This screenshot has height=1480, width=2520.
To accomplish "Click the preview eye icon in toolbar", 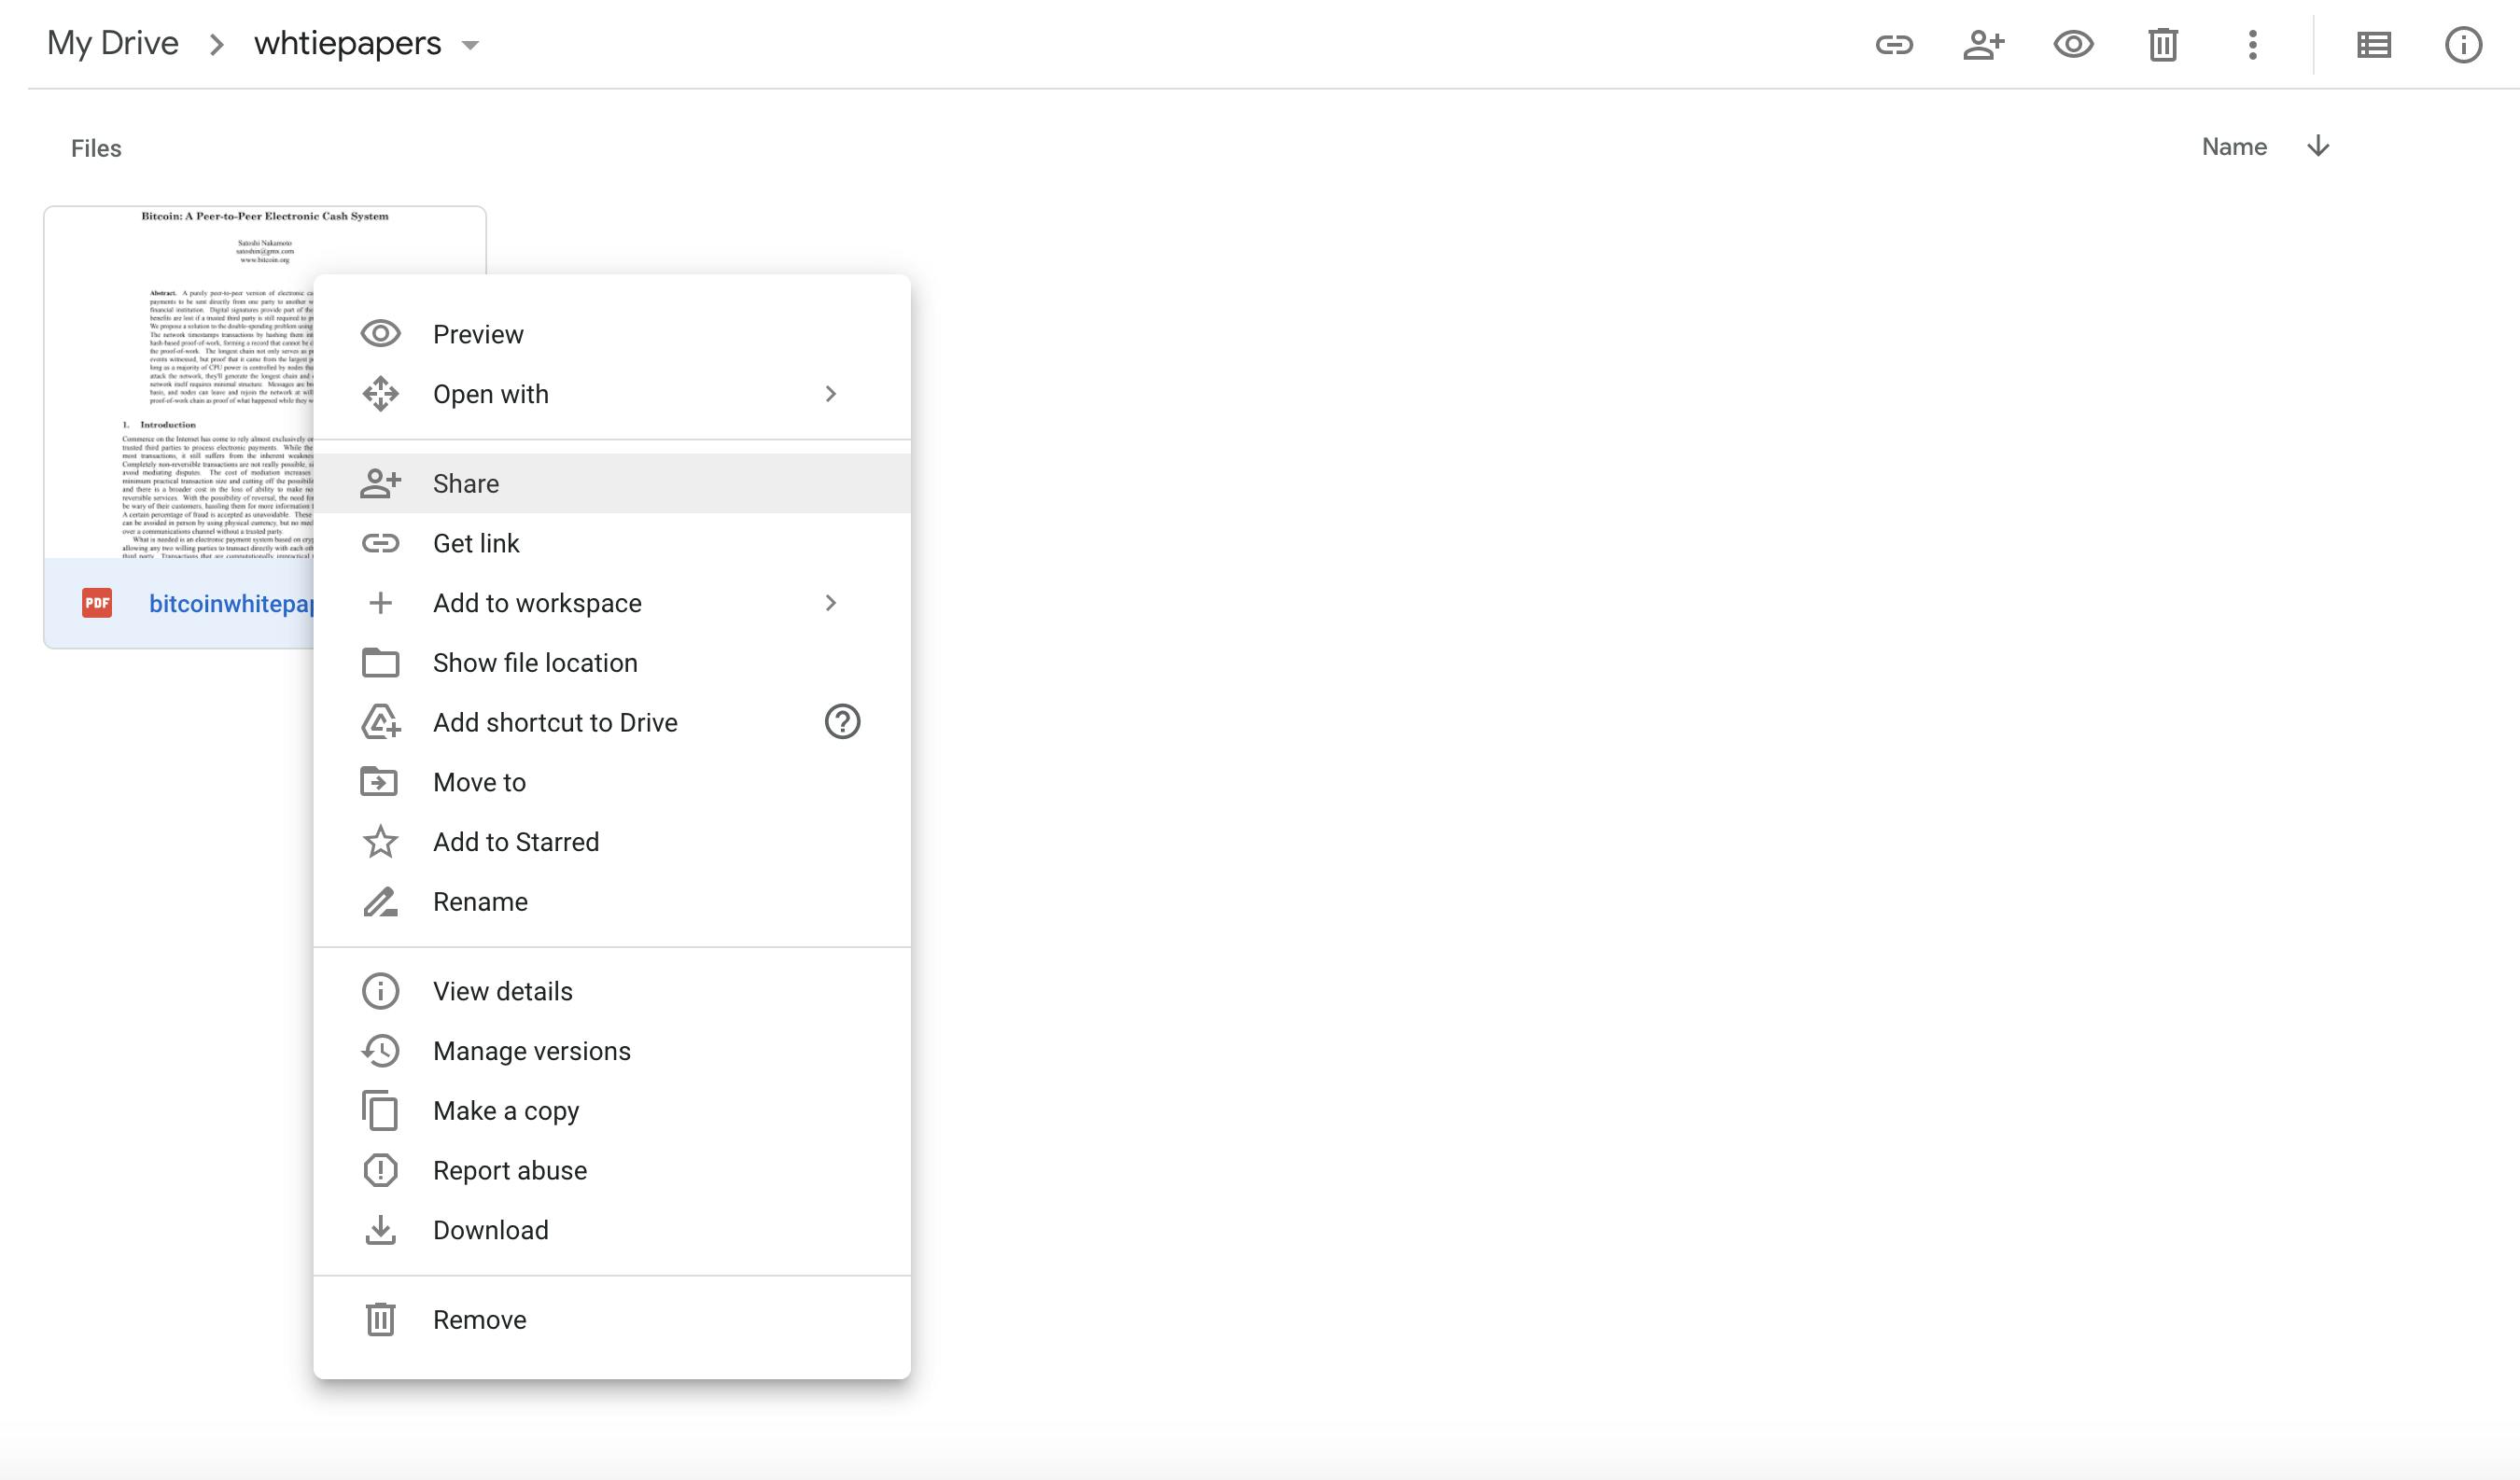I will pos(2074,44).
